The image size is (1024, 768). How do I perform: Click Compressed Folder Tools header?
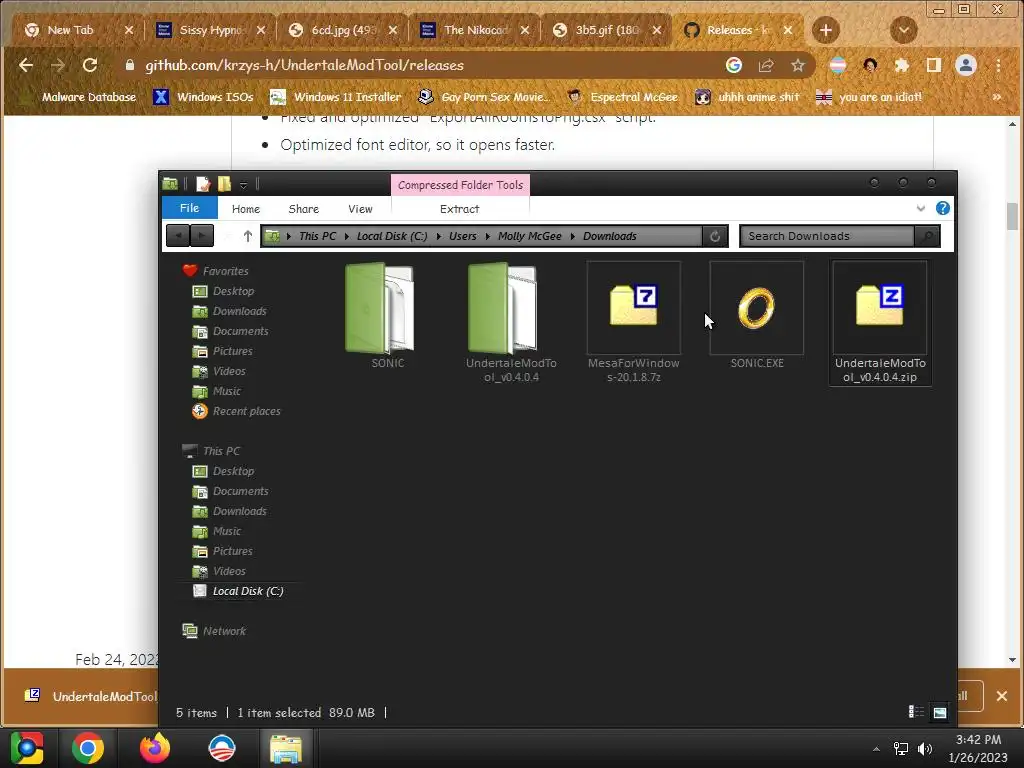pyautogui.click(x=460, y=185)
